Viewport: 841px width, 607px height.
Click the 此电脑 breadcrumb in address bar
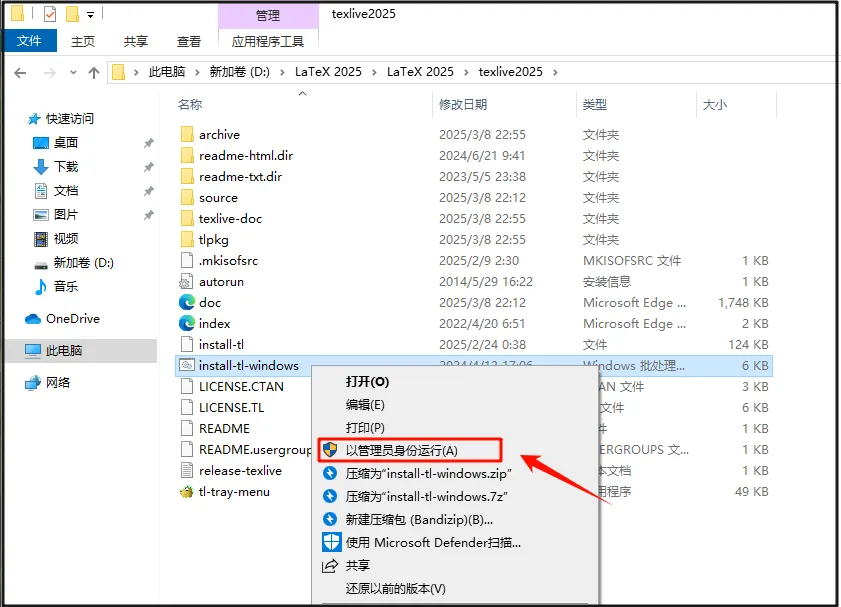click(x=167, y=72)
